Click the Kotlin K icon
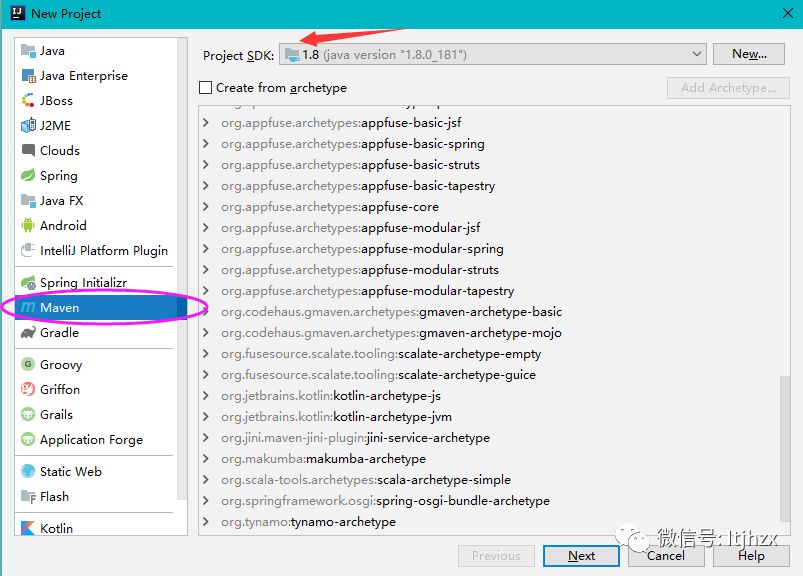Image resolution: width=803 pixels, height=576 pixels. click(x=28, y=528)
